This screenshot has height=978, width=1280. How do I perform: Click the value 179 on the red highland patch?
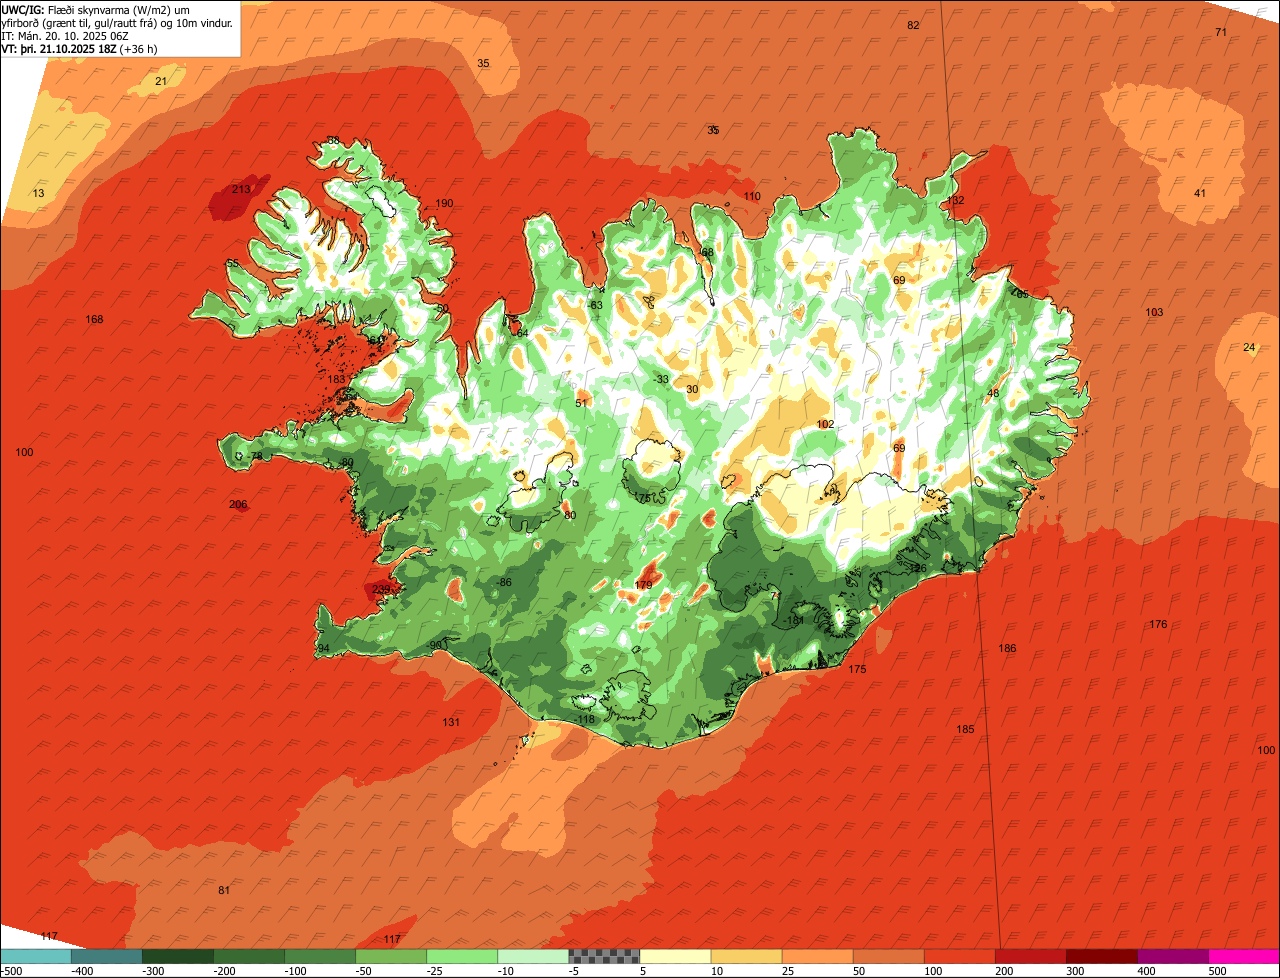point(643,585)
